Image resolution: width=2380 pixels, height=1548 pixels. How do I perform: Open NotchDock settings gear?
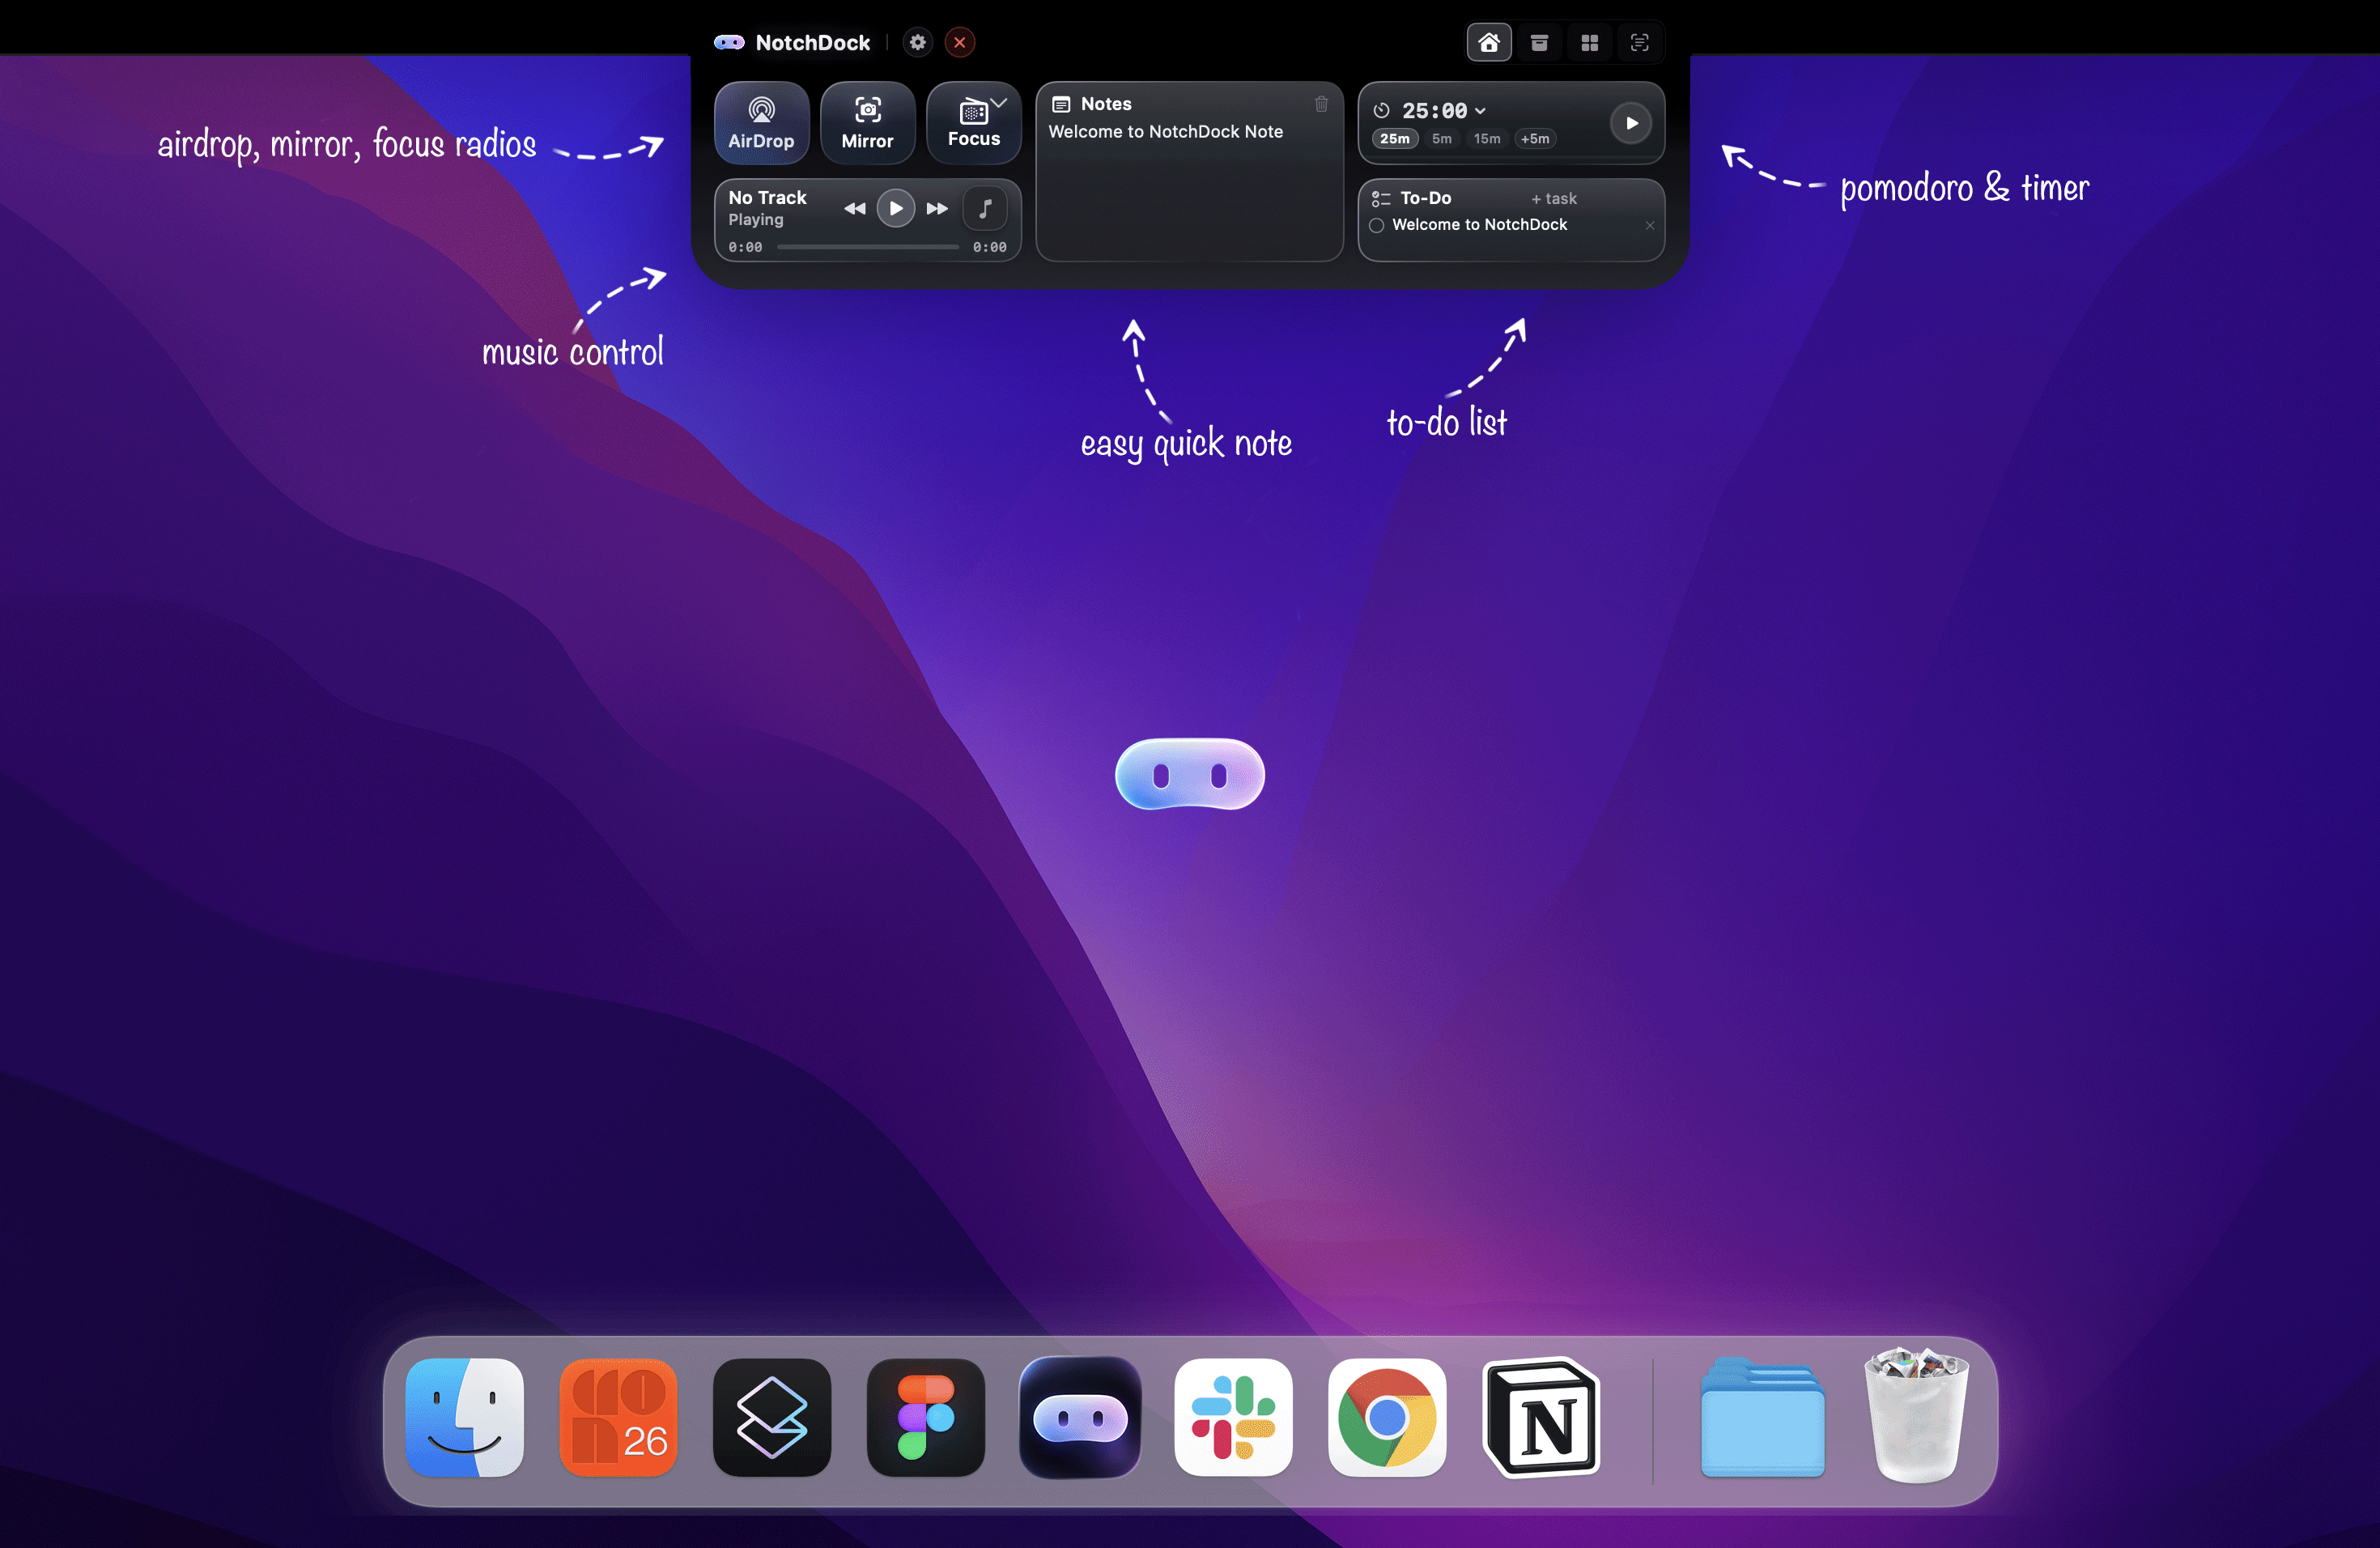917,42
